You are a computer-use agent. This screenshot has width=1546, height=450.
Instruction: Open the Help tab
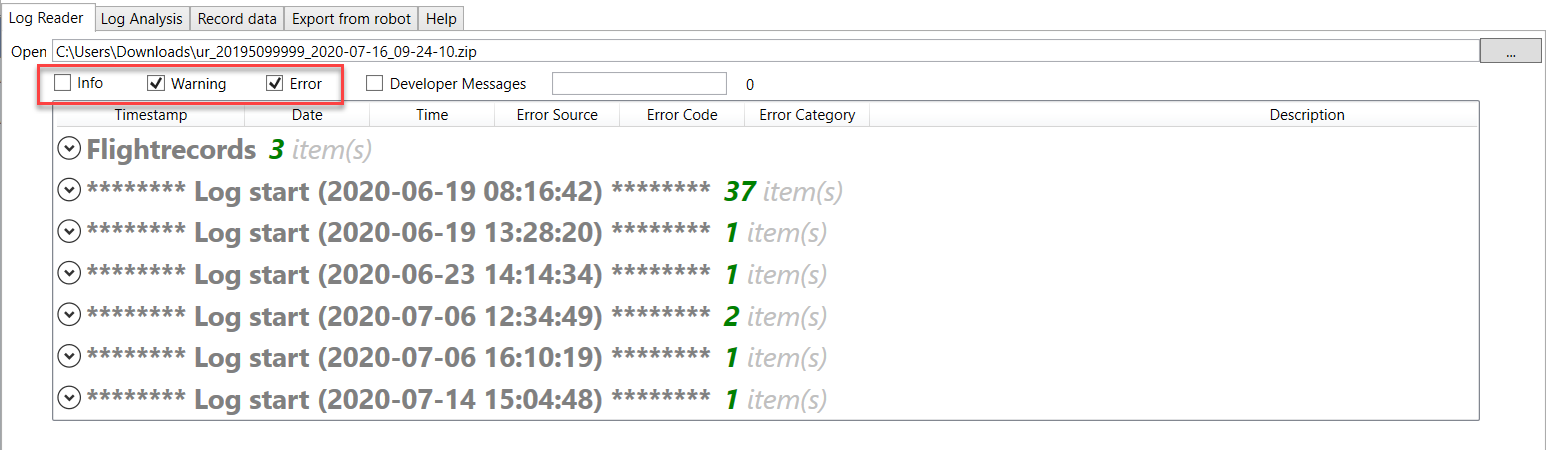441,19
